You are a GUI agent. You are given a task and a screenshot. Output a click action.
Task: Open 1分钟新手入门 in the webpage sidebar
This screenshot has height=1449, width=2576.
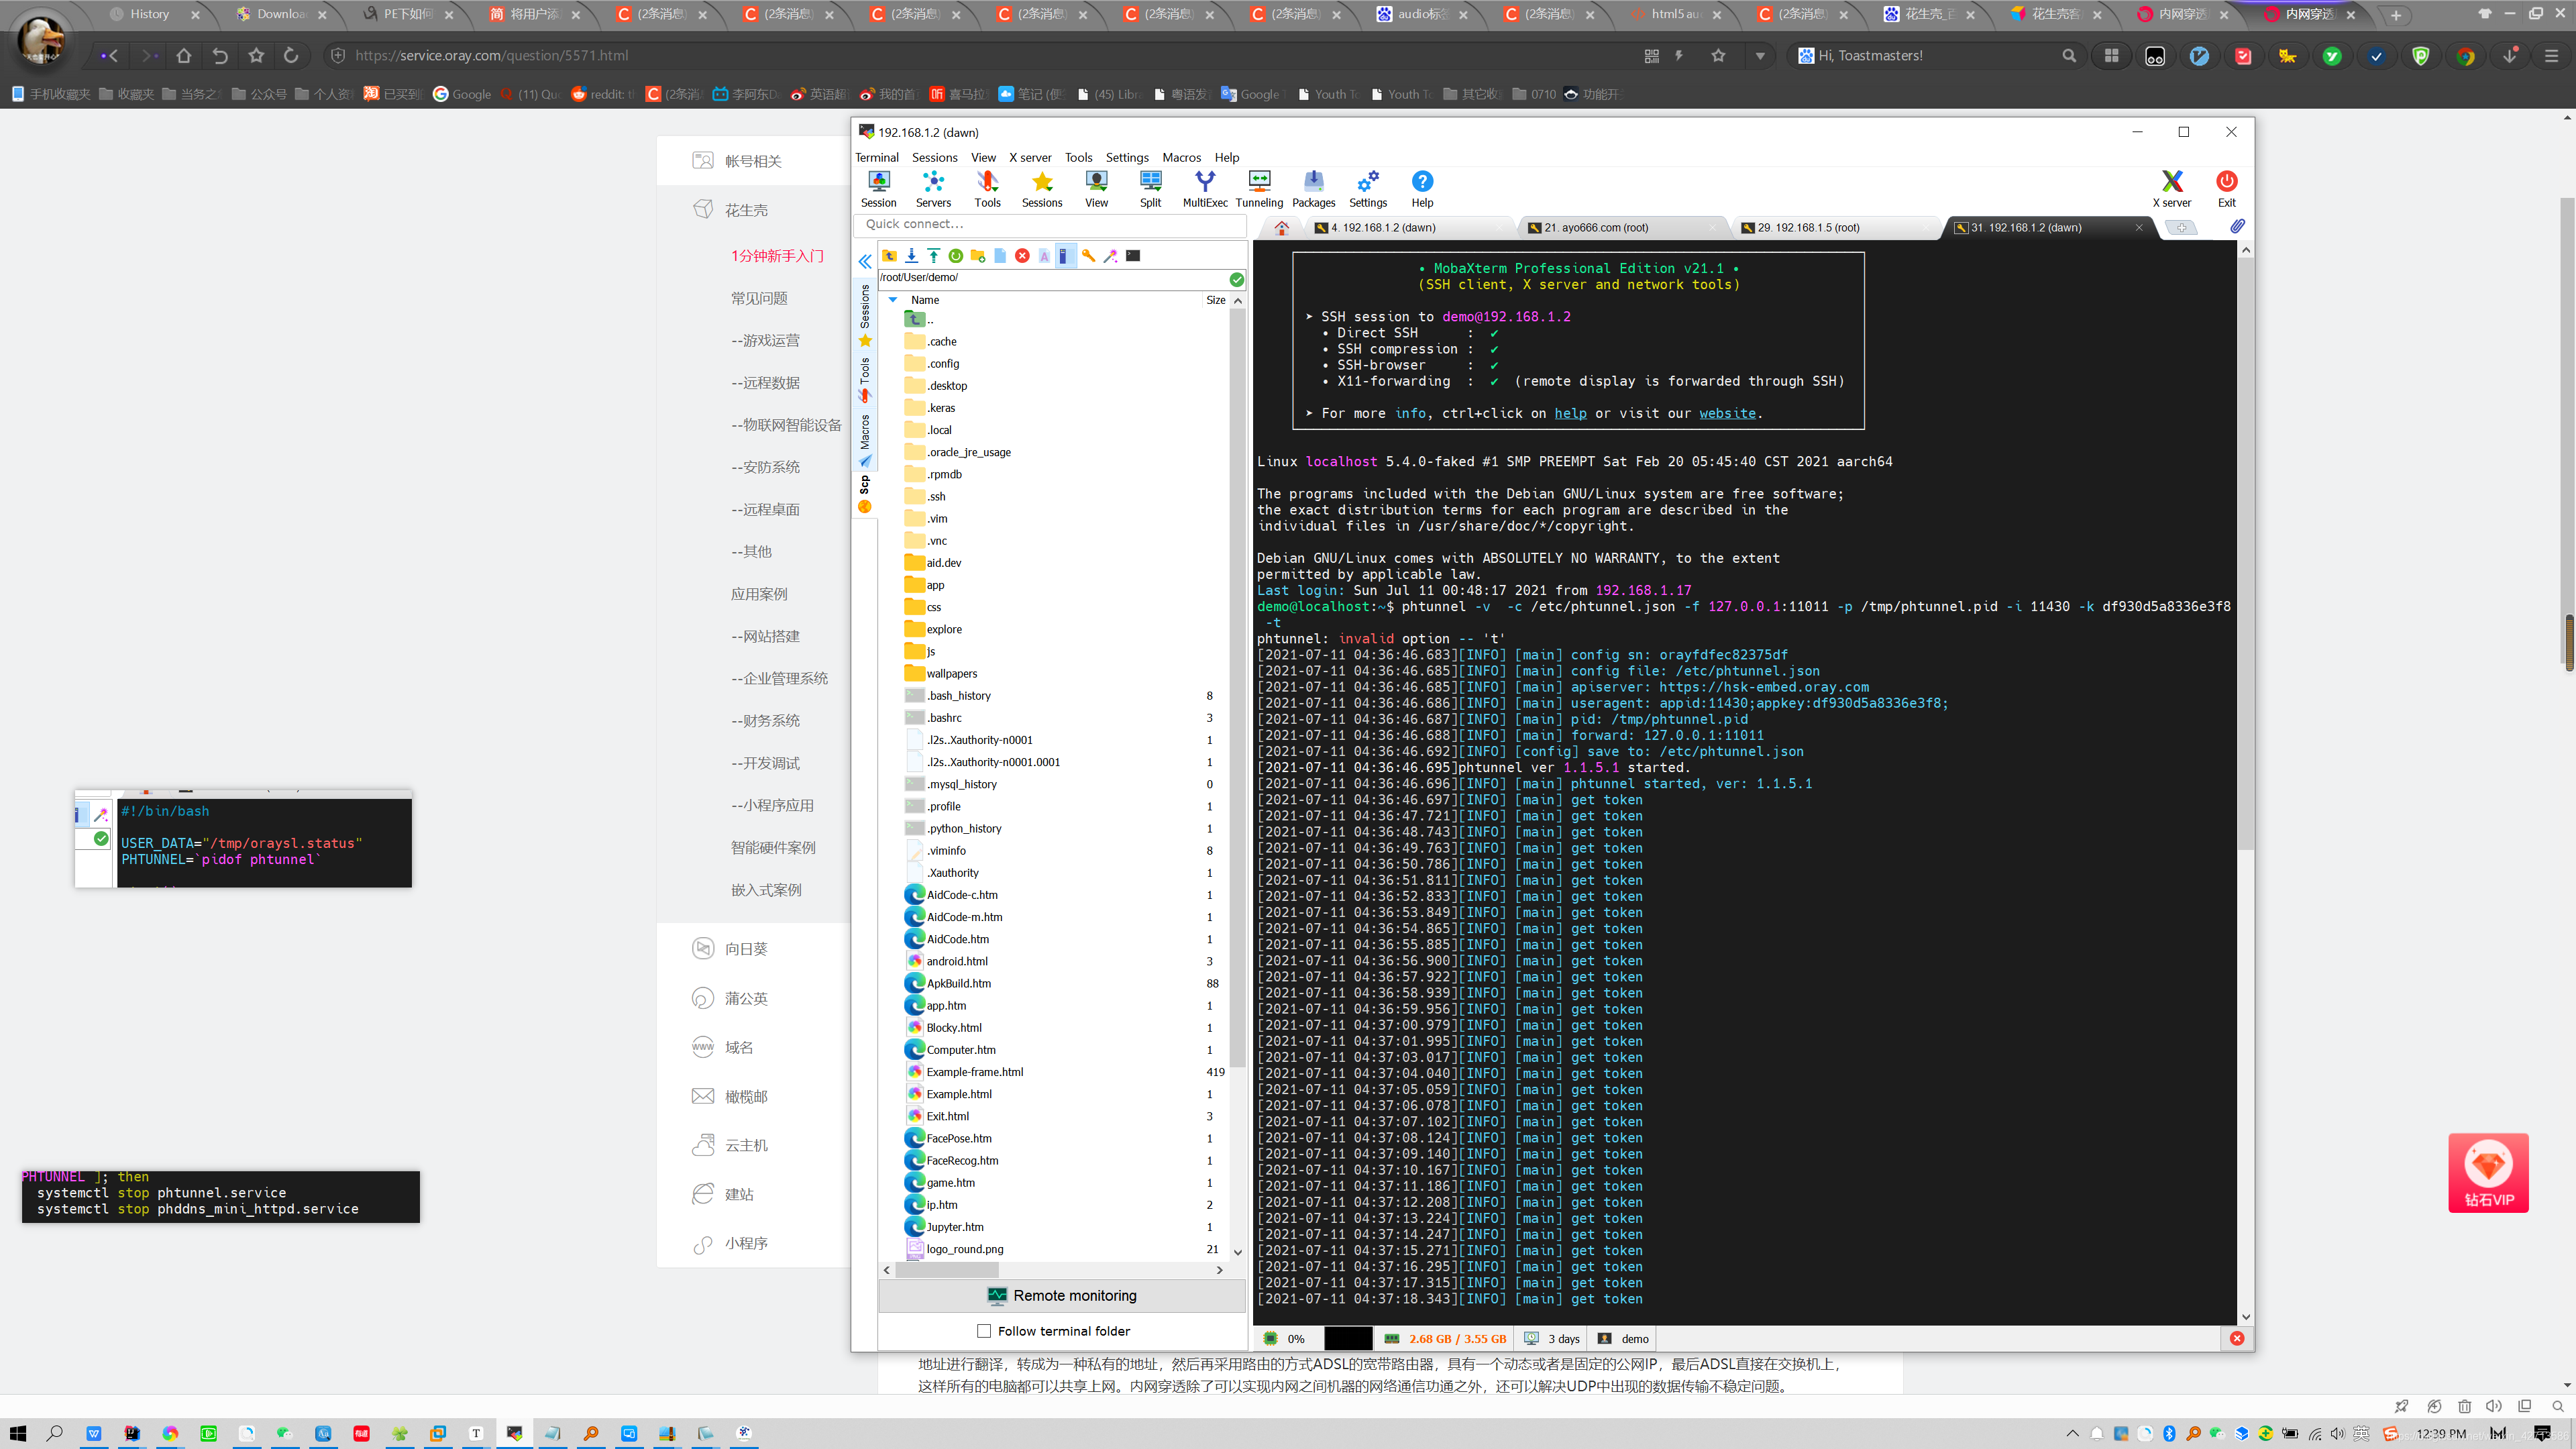point(777,256)
